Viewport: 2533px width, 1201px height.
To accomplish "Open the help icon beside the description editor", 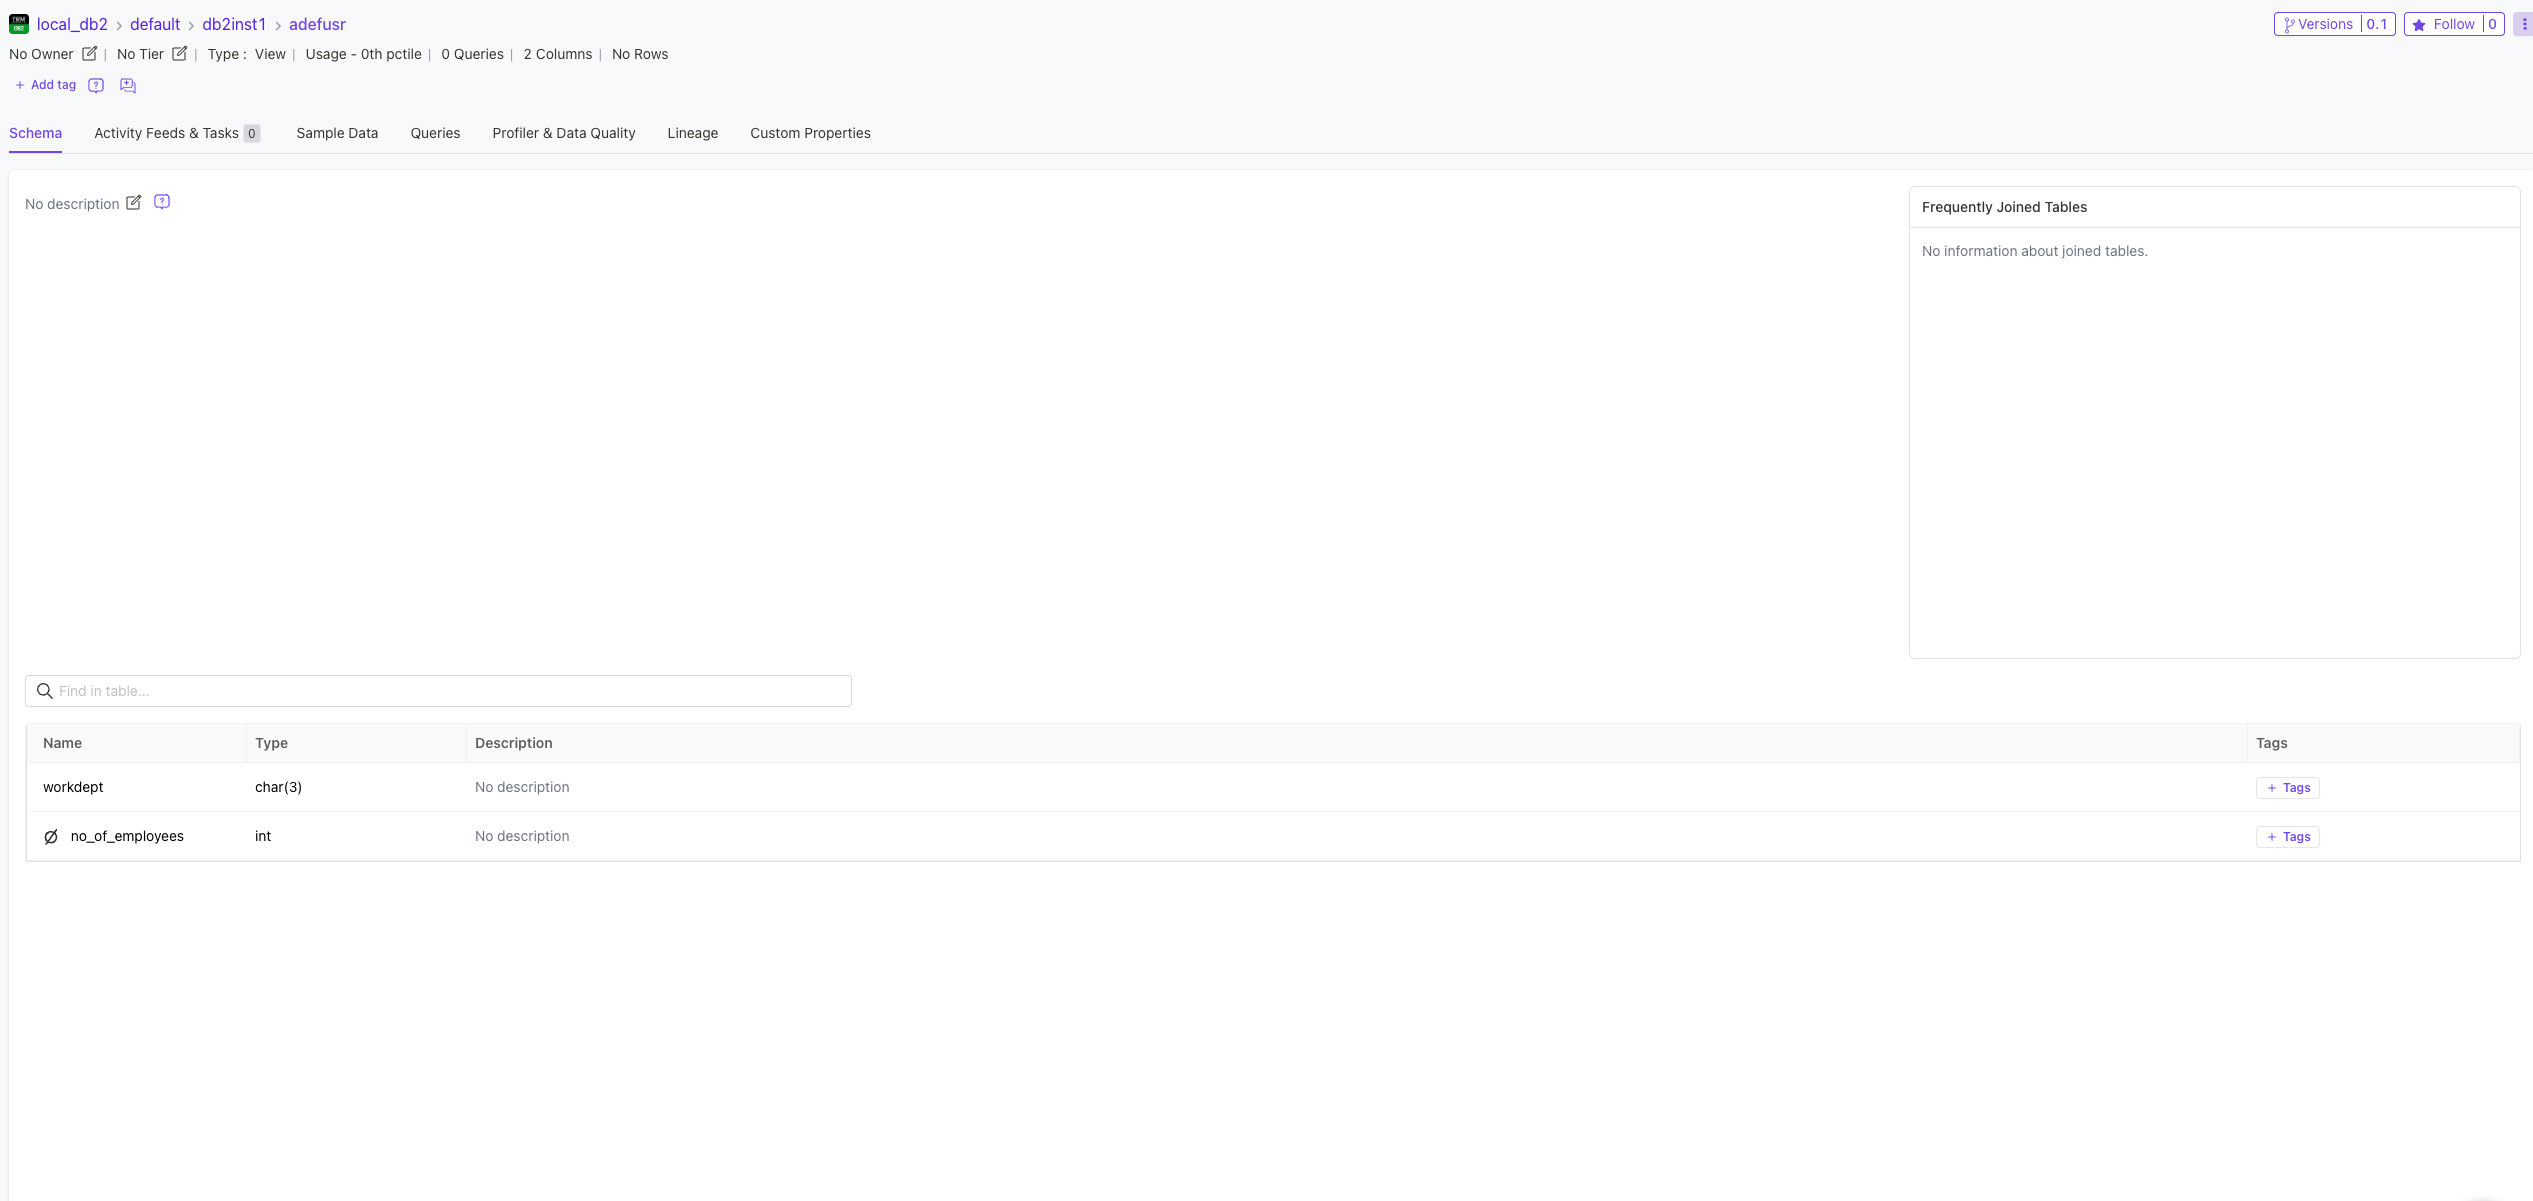I will pyautogui.click(x=161, y=202).
